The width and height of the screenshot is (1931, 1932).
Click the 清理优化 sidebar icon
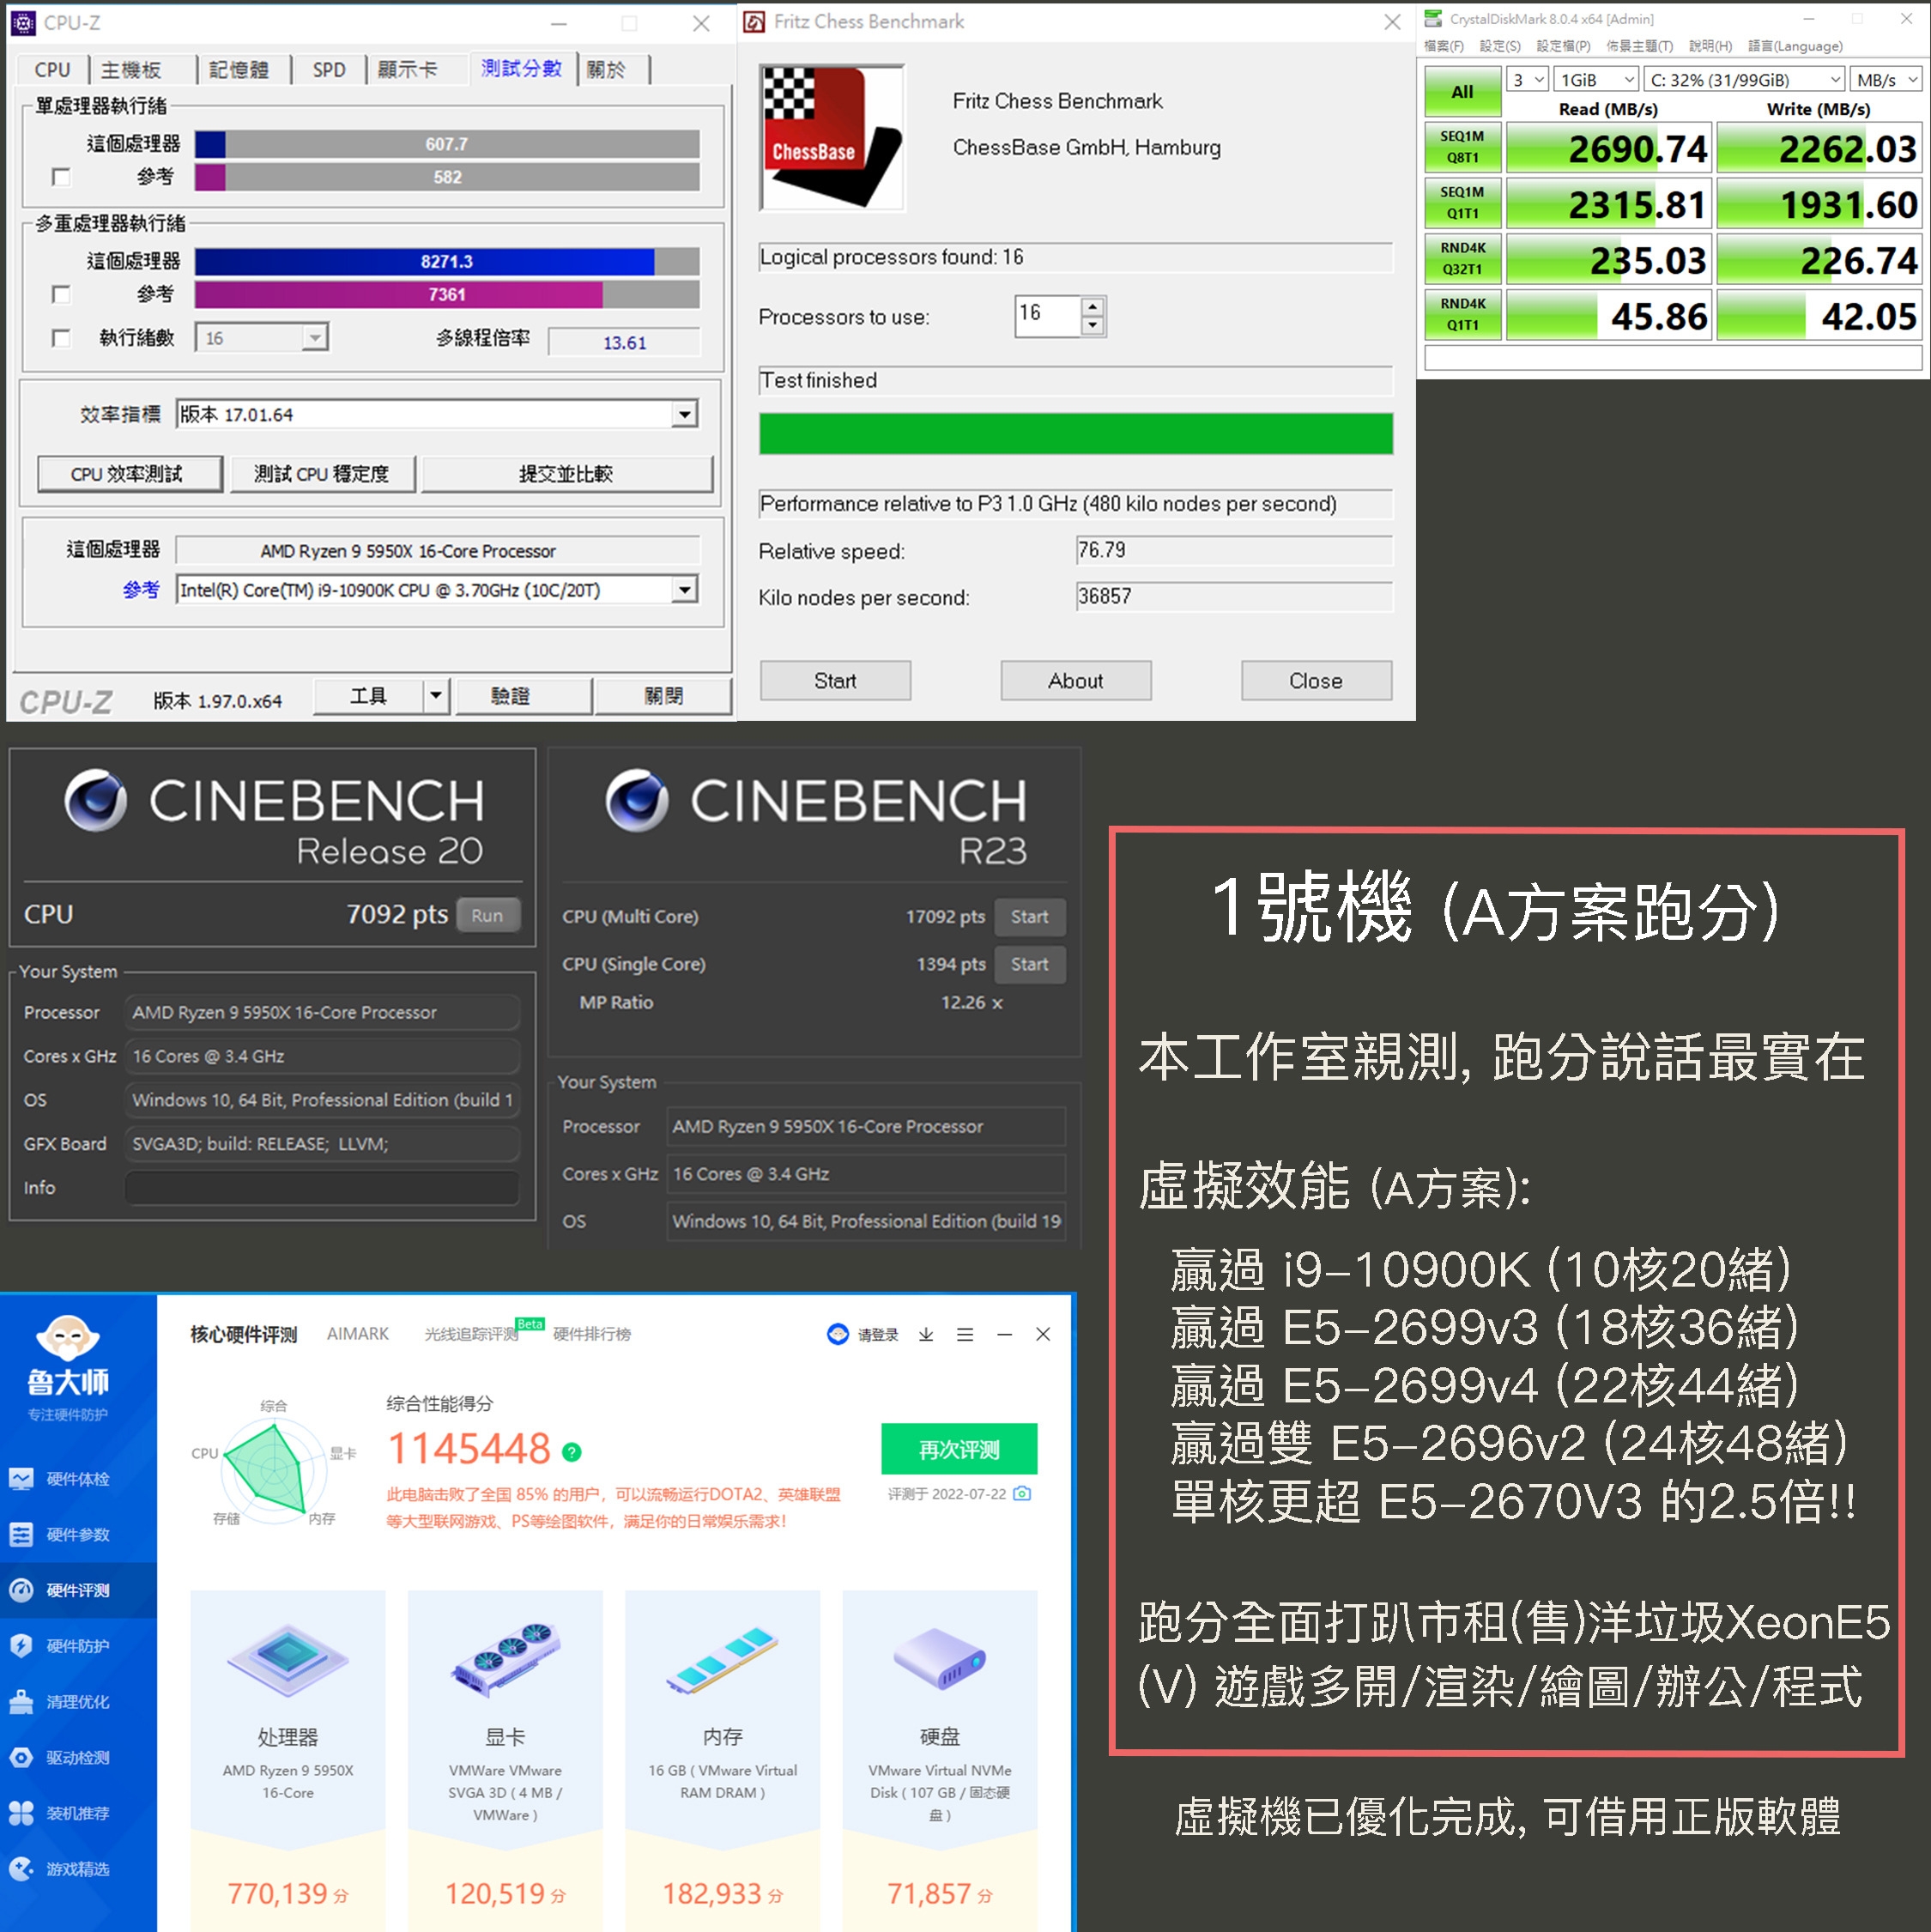click(x=21, y=1702)
